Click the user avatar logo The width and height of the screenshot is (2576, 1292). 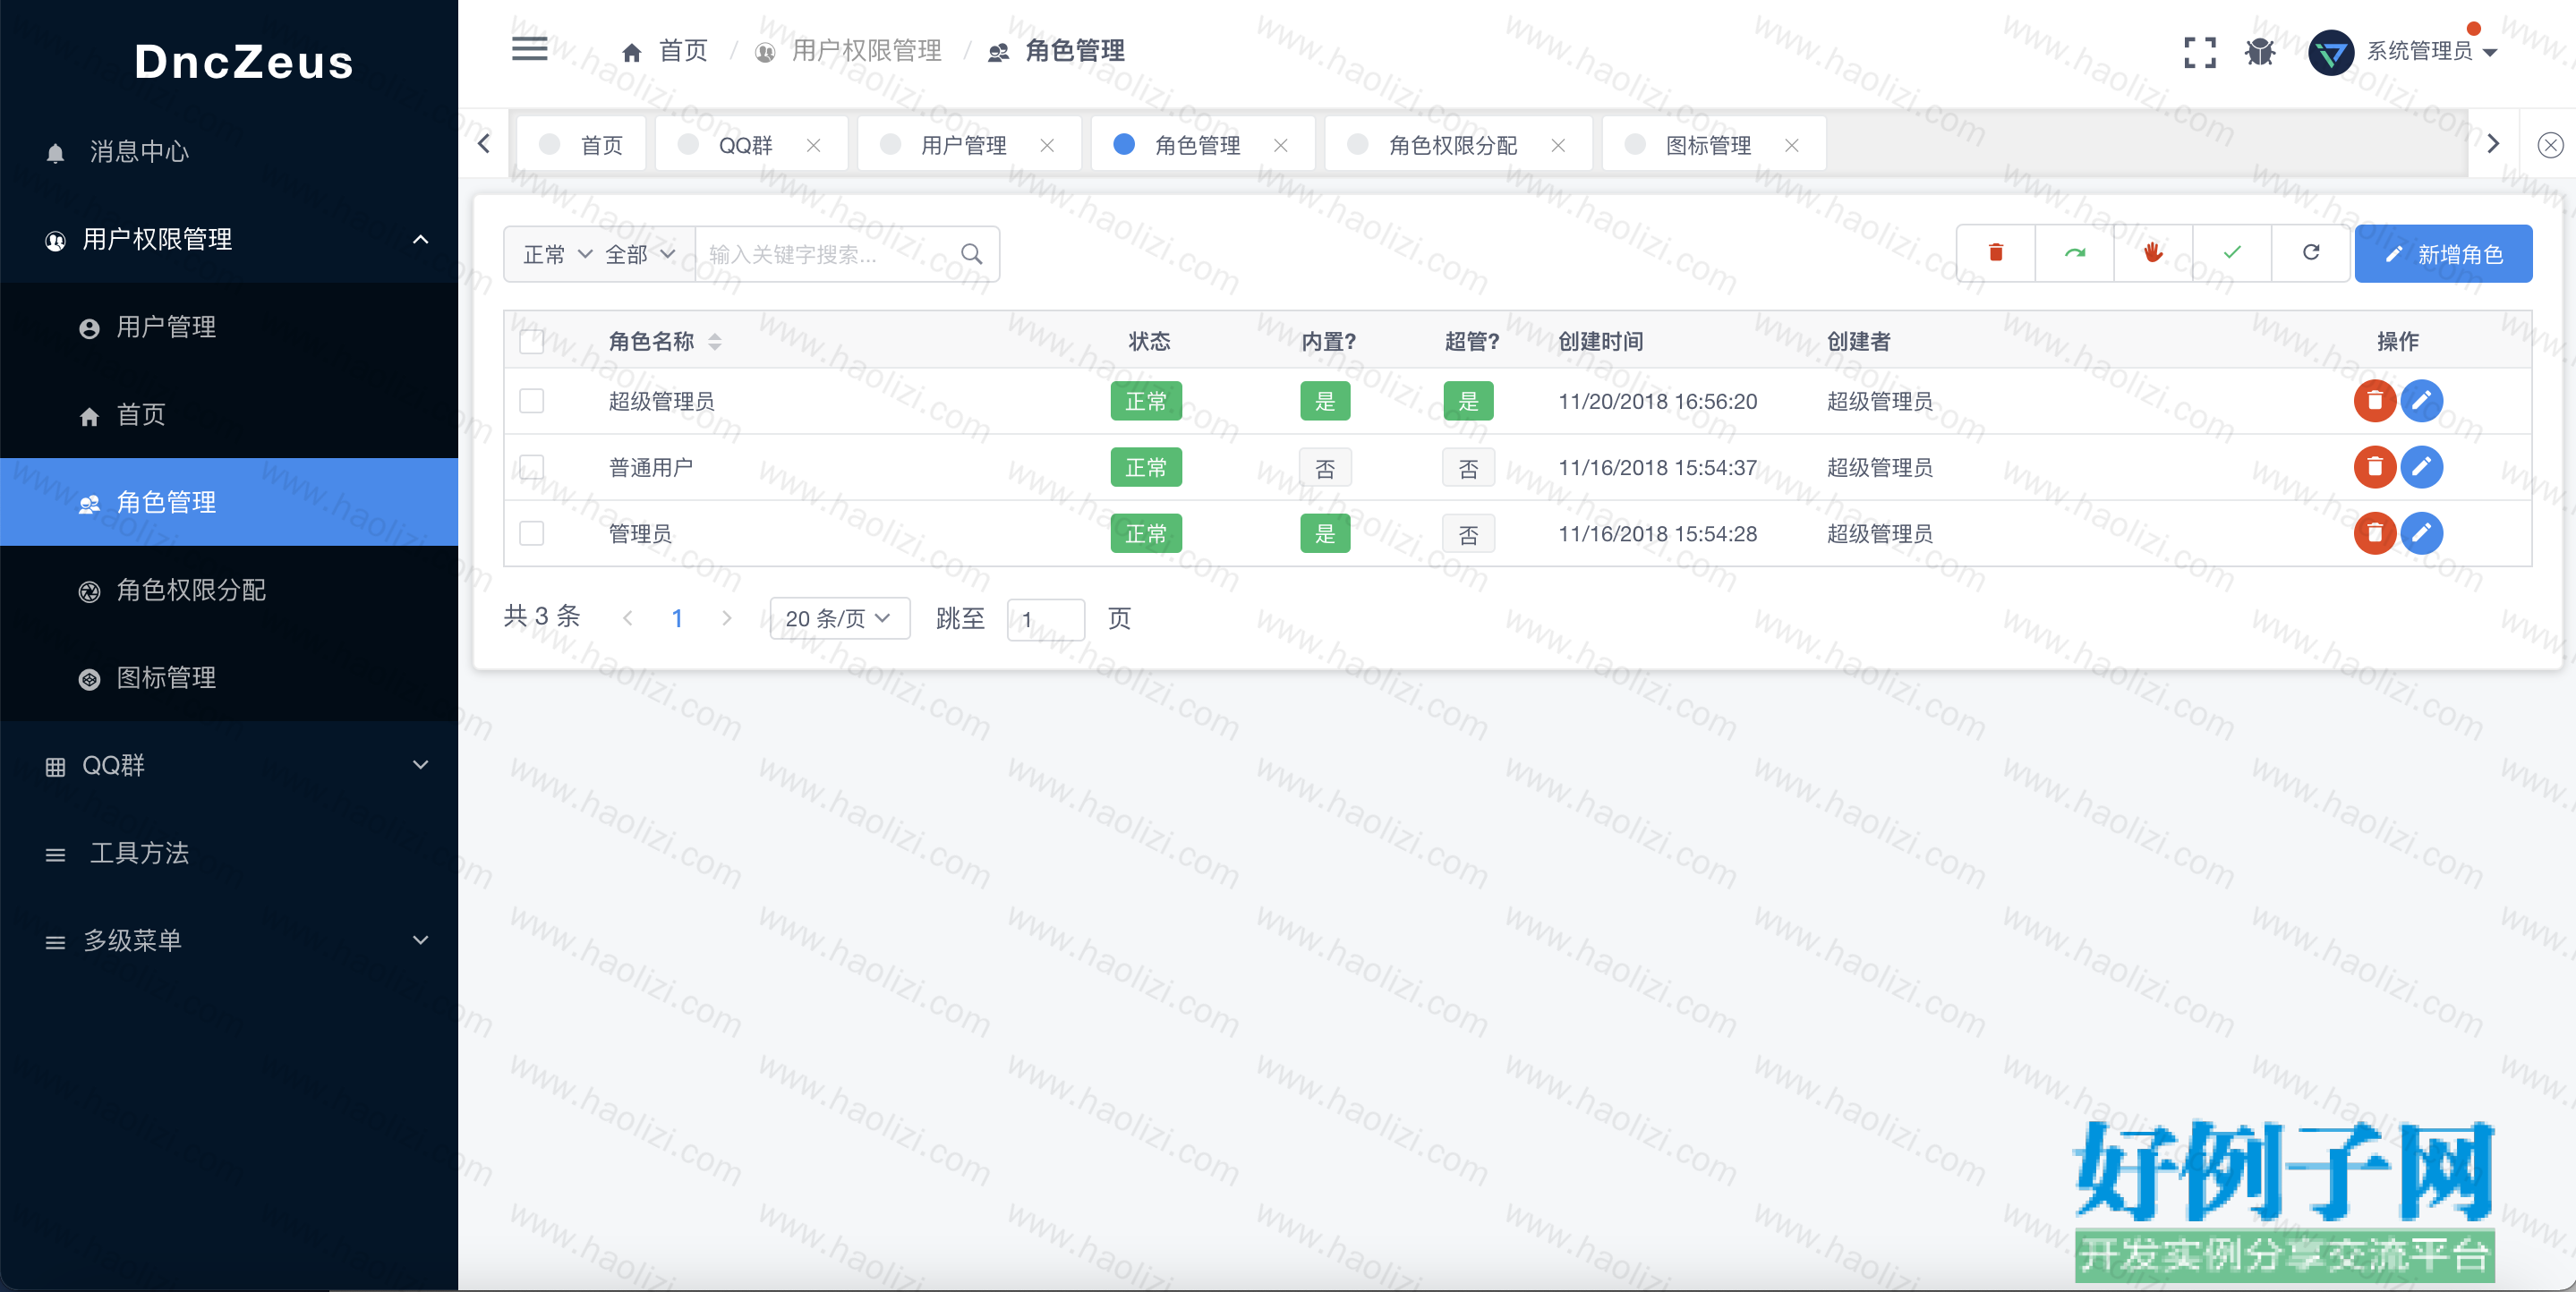pos(2331,52)
